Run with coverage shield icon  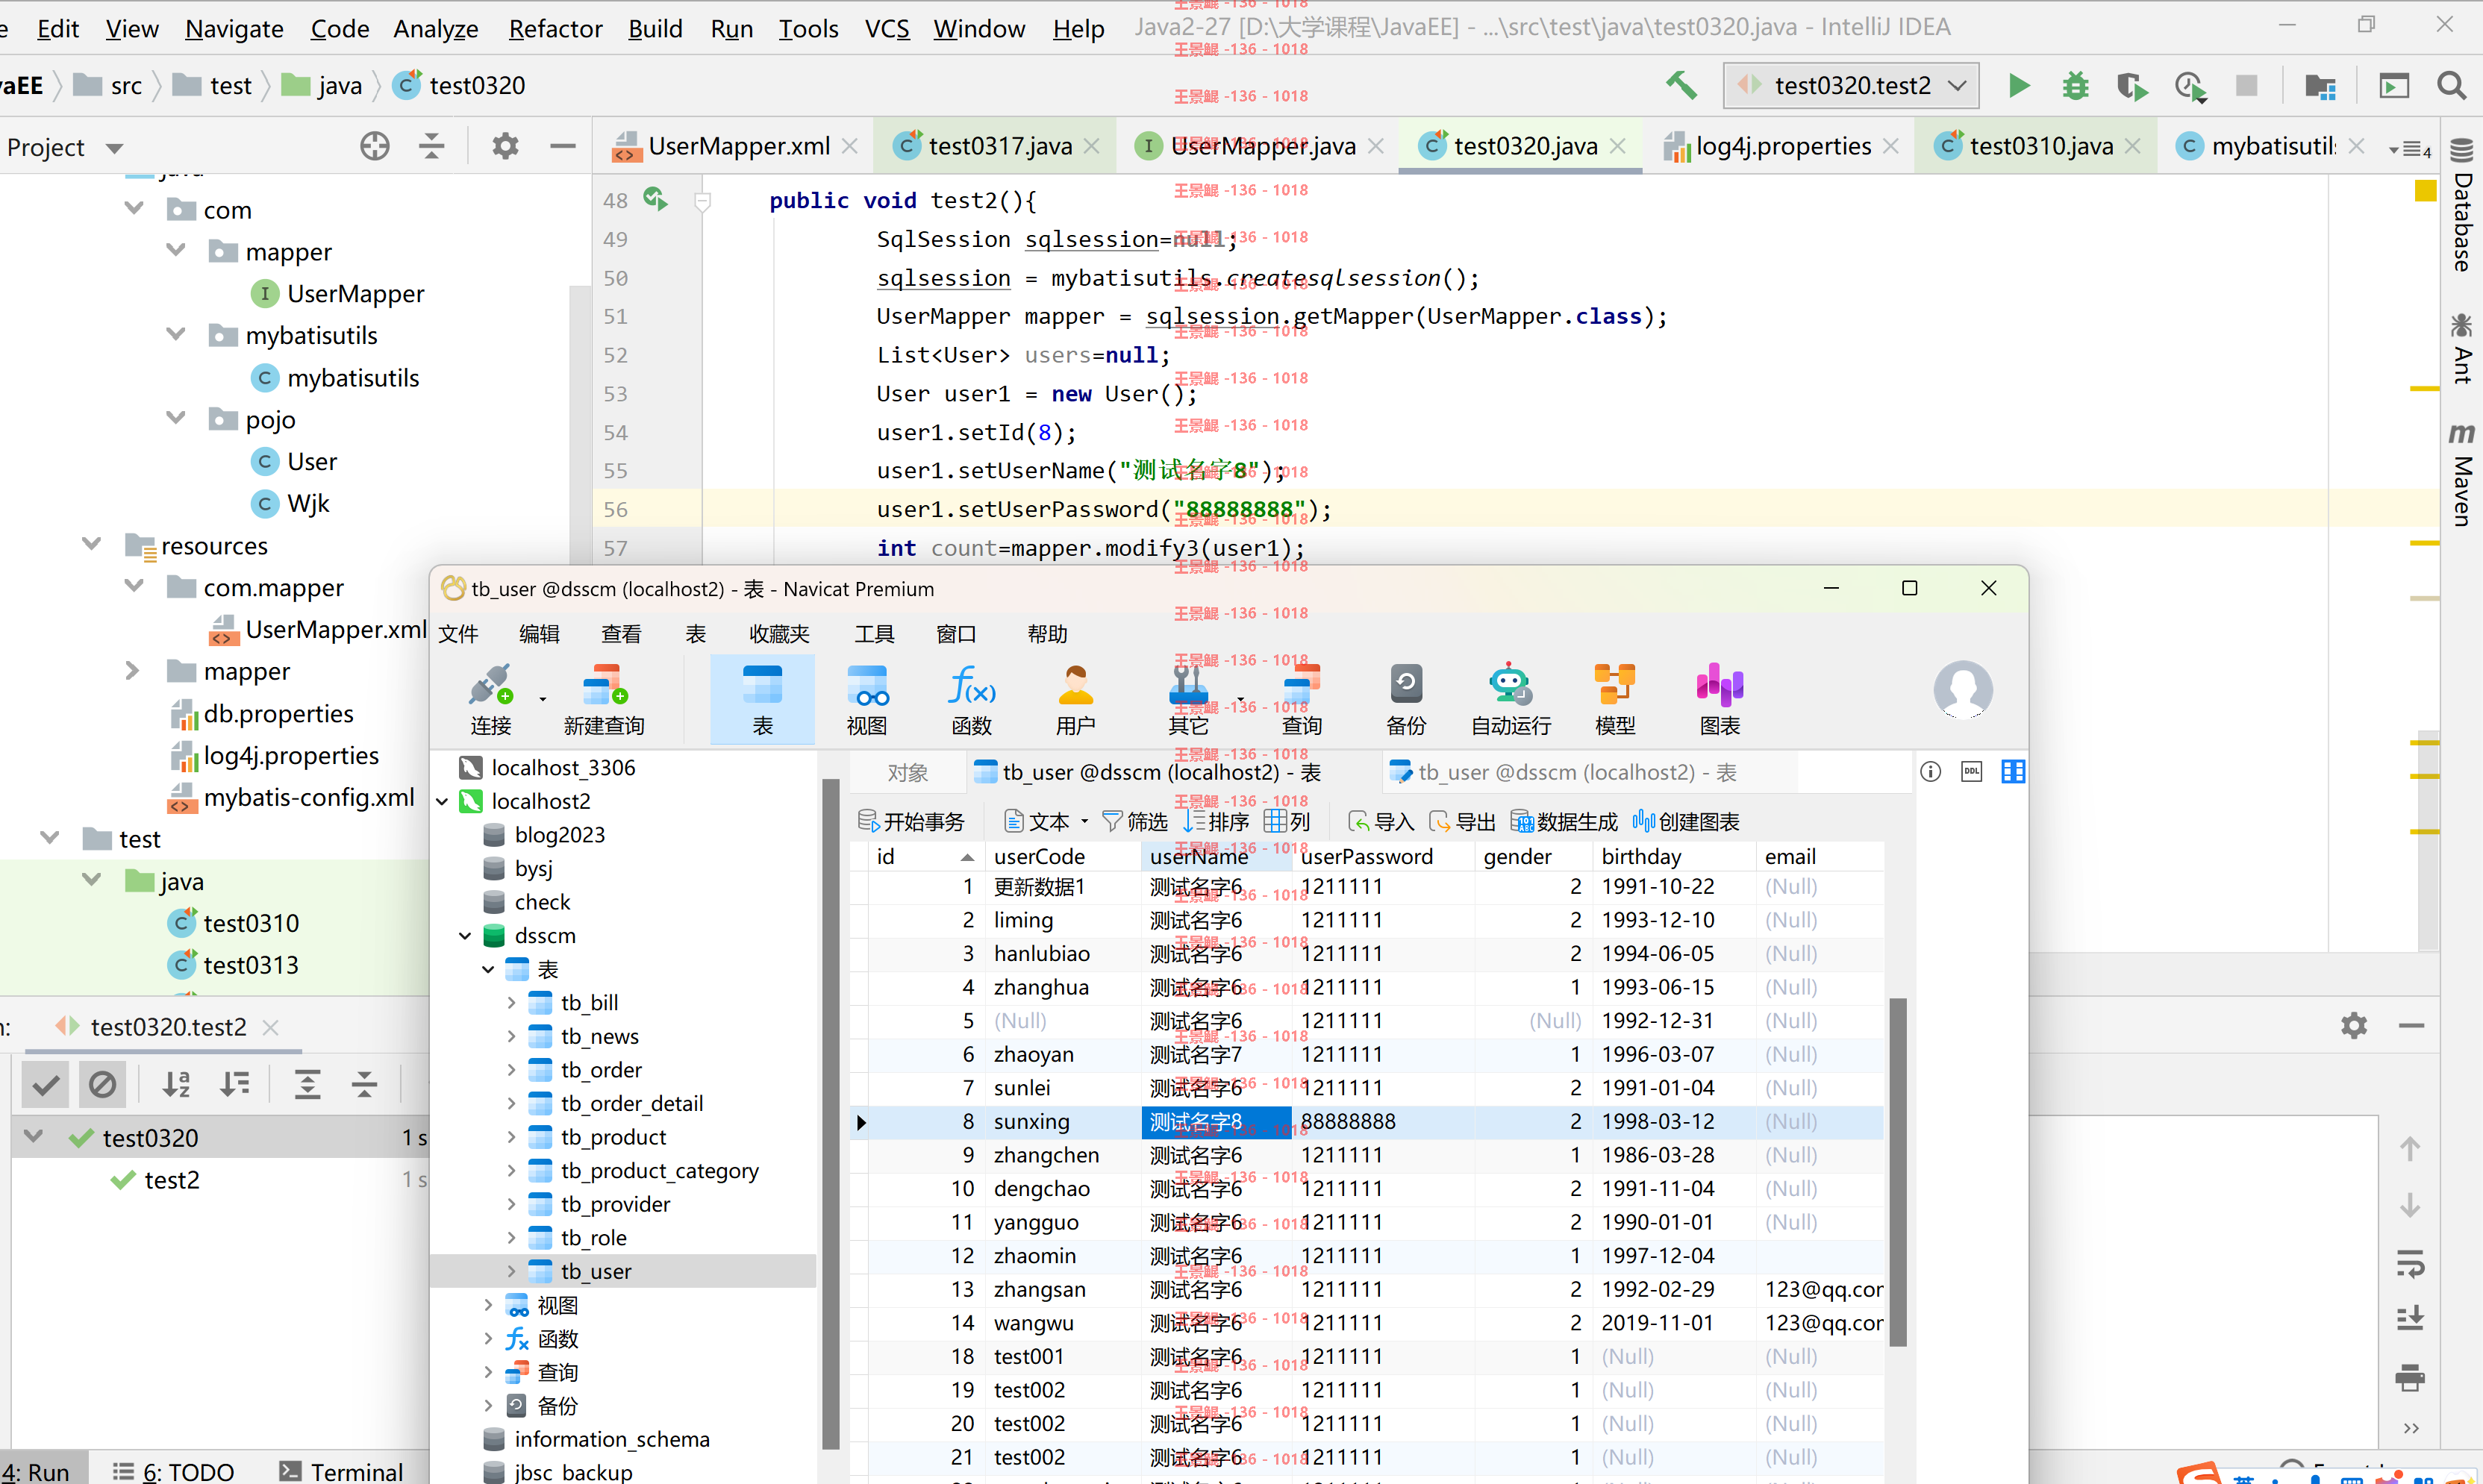pyautogui.click(x=2131, y=86)
